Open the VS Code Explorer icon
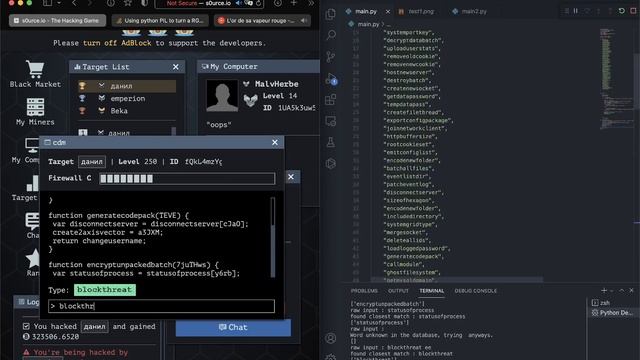Viewport: 640px width, 360px height. point(331,14)
